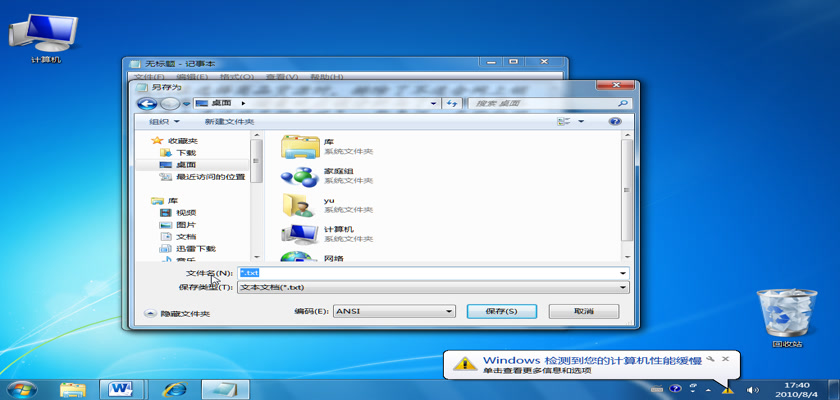The image size is (840, 400).
Task: Open the view options dropdown arrow
Action: click(581, 121)
